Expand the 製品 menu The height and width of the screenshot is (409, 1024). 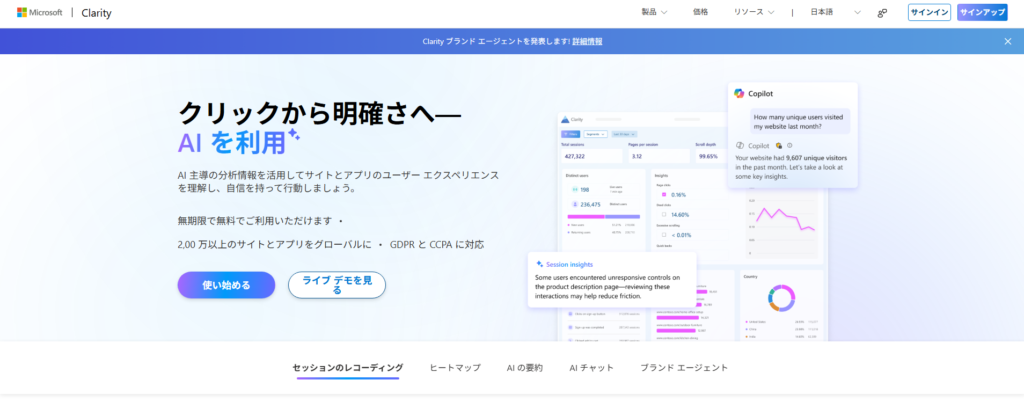pyautogui.click(x=654, y=12)
